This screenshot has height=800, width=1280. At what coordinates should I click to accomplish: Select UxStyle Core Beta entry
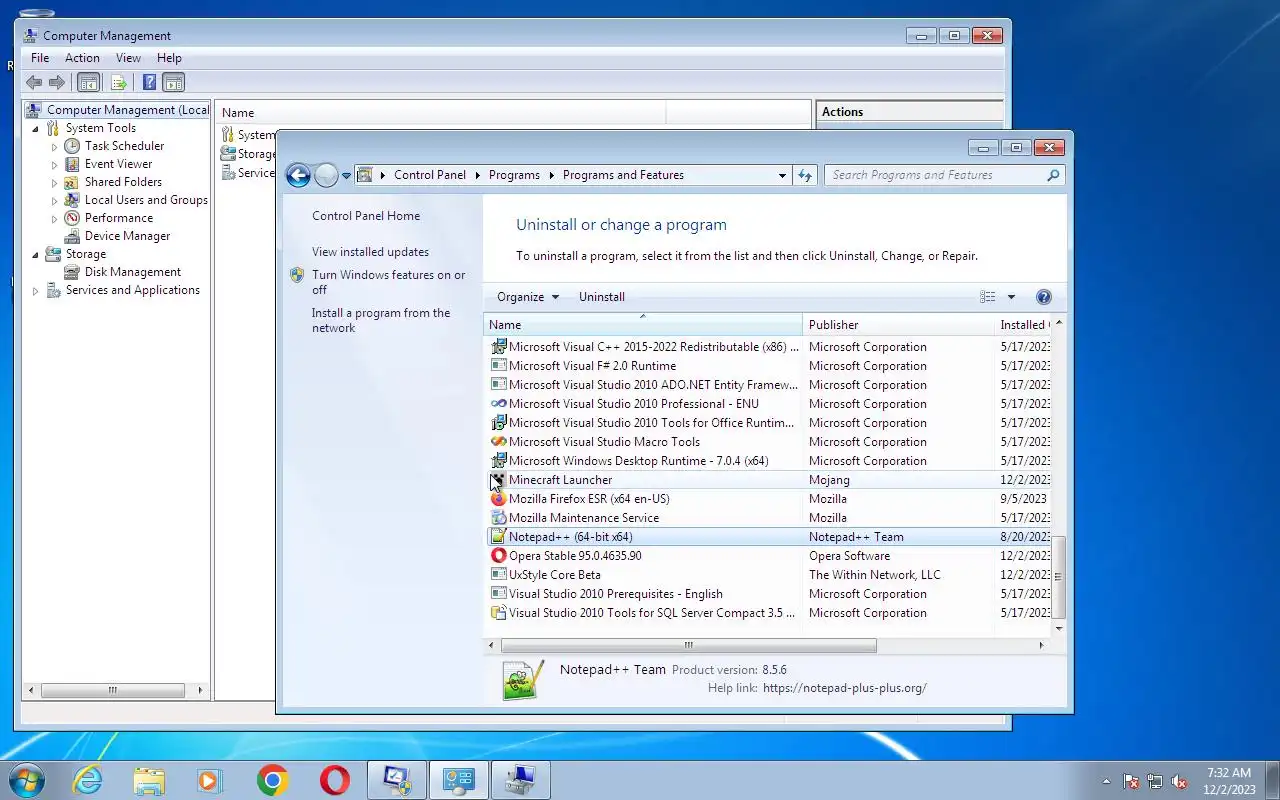(x=769, y=575)
